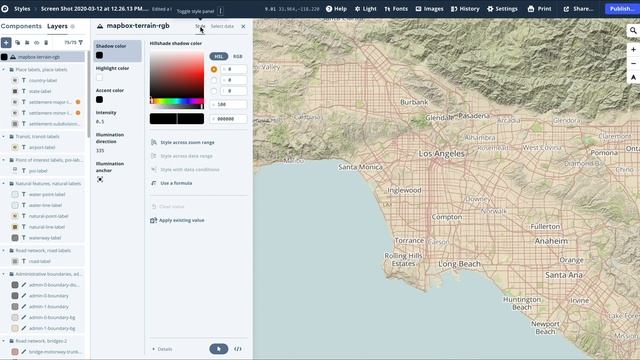Open Settings in the top bar
The height and width of the screenshot is (360, 640).
click(502, 9)
